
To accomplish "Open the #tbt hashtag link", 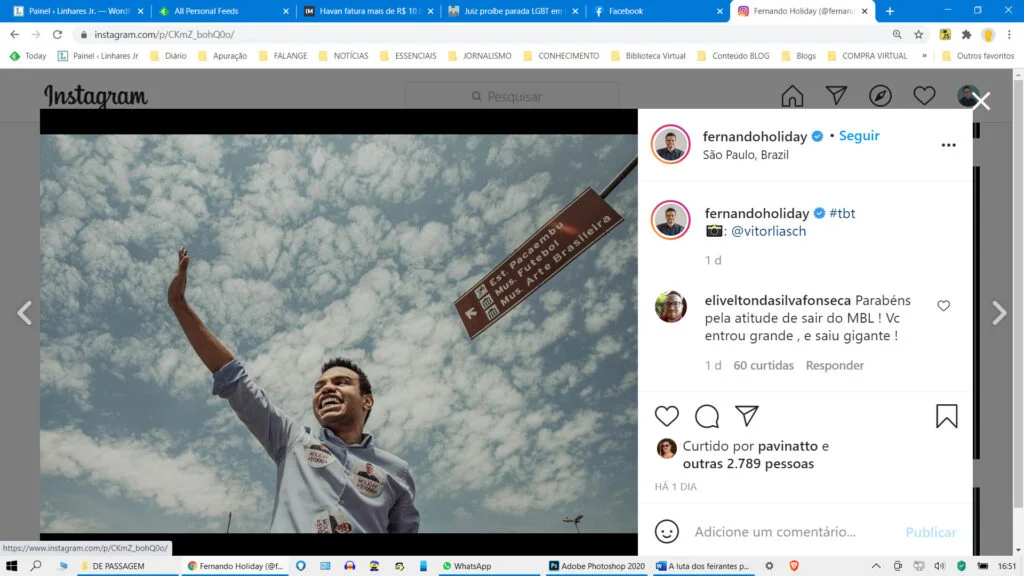I will [842, 213].
